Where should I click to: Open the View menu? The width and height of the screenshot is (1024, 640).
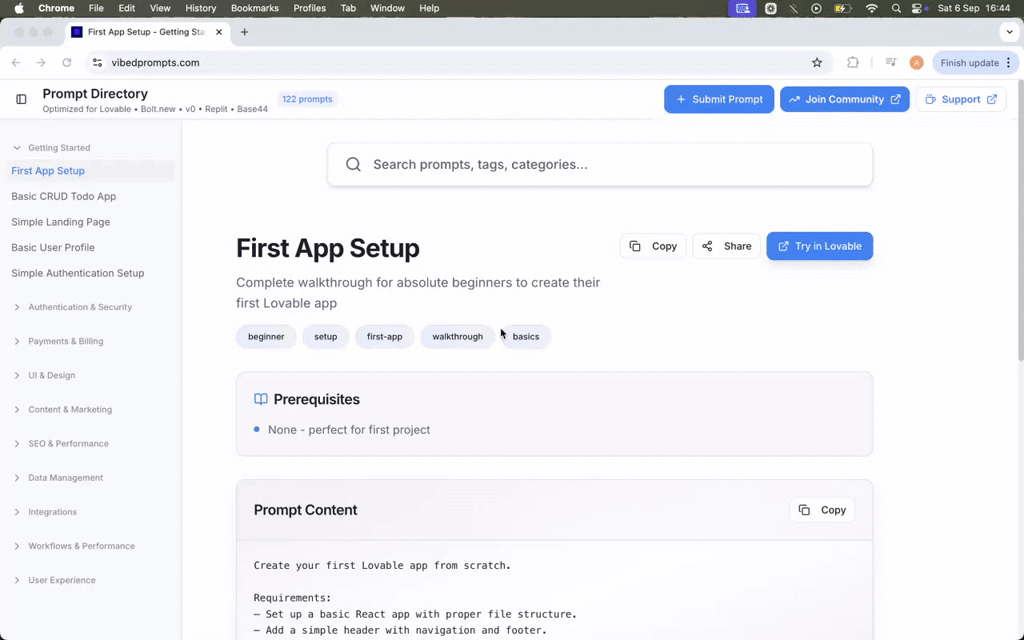pos(160,8)
